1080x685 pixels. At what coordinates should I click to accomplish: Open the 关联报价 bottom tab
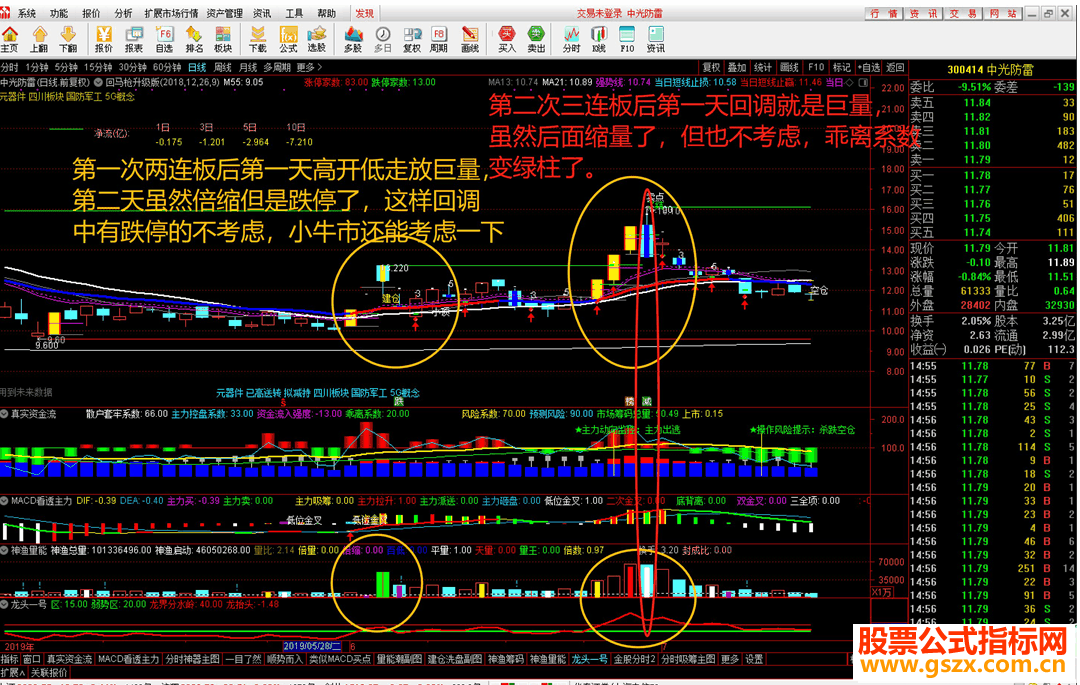[x=50, y=673]
